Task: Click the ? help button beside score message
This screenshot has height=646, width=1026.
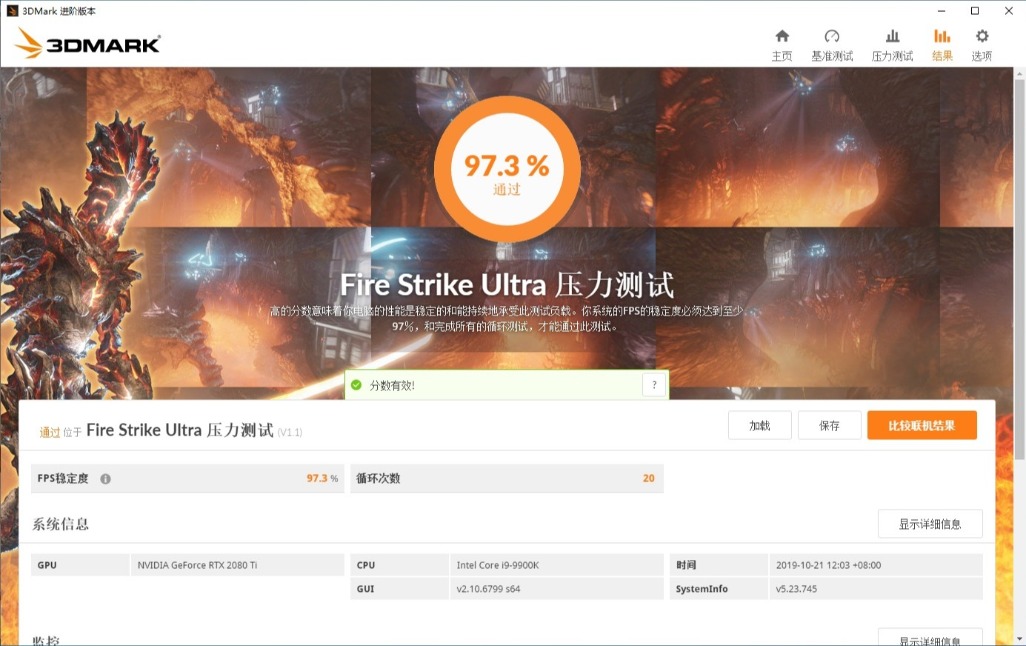Action: click(x=654, y=384)
